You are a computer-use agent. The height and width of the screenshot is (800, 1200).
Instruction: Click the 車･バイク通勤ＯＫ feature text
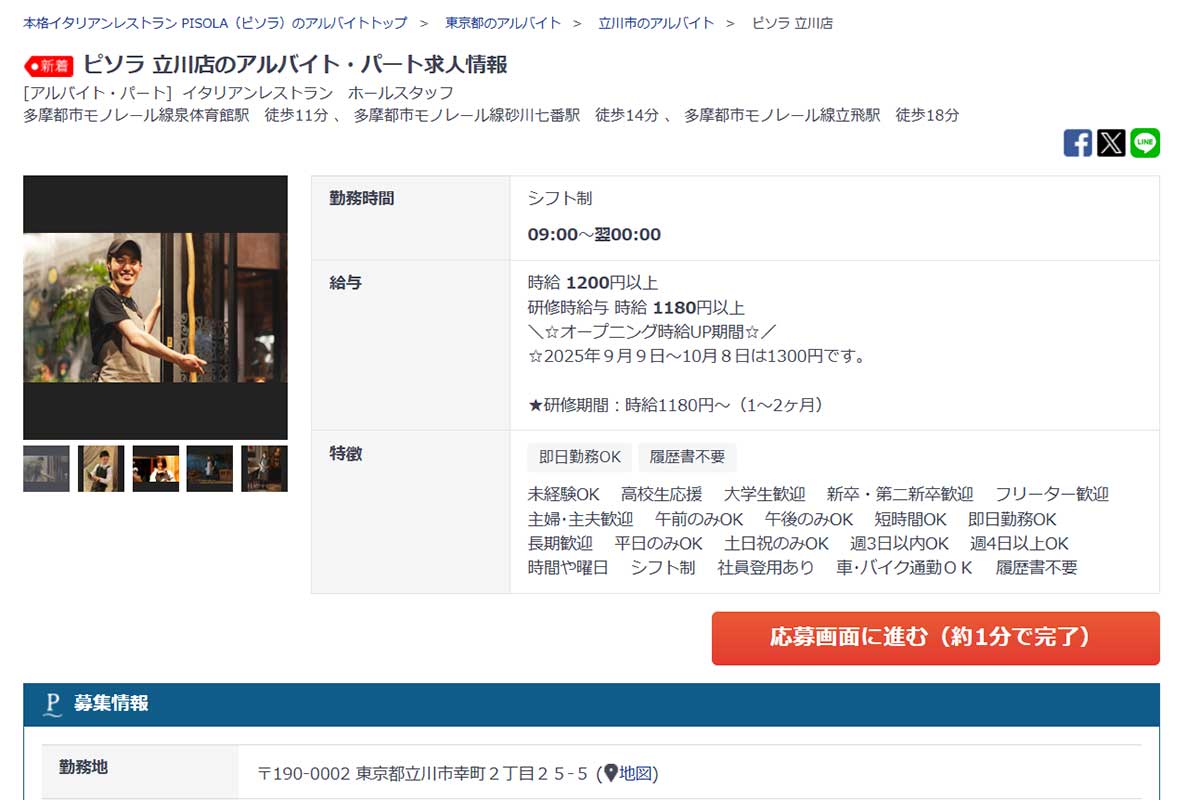[904, 567]
